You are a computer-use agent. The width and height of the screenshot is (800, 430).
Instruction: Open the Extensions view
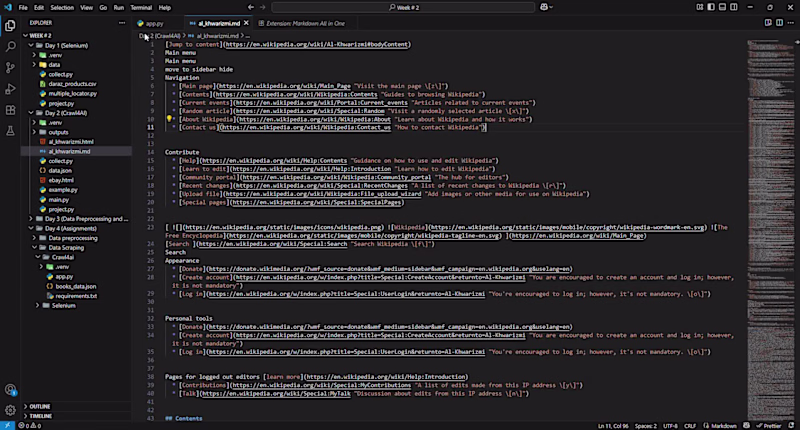click(x=10, y=110)
